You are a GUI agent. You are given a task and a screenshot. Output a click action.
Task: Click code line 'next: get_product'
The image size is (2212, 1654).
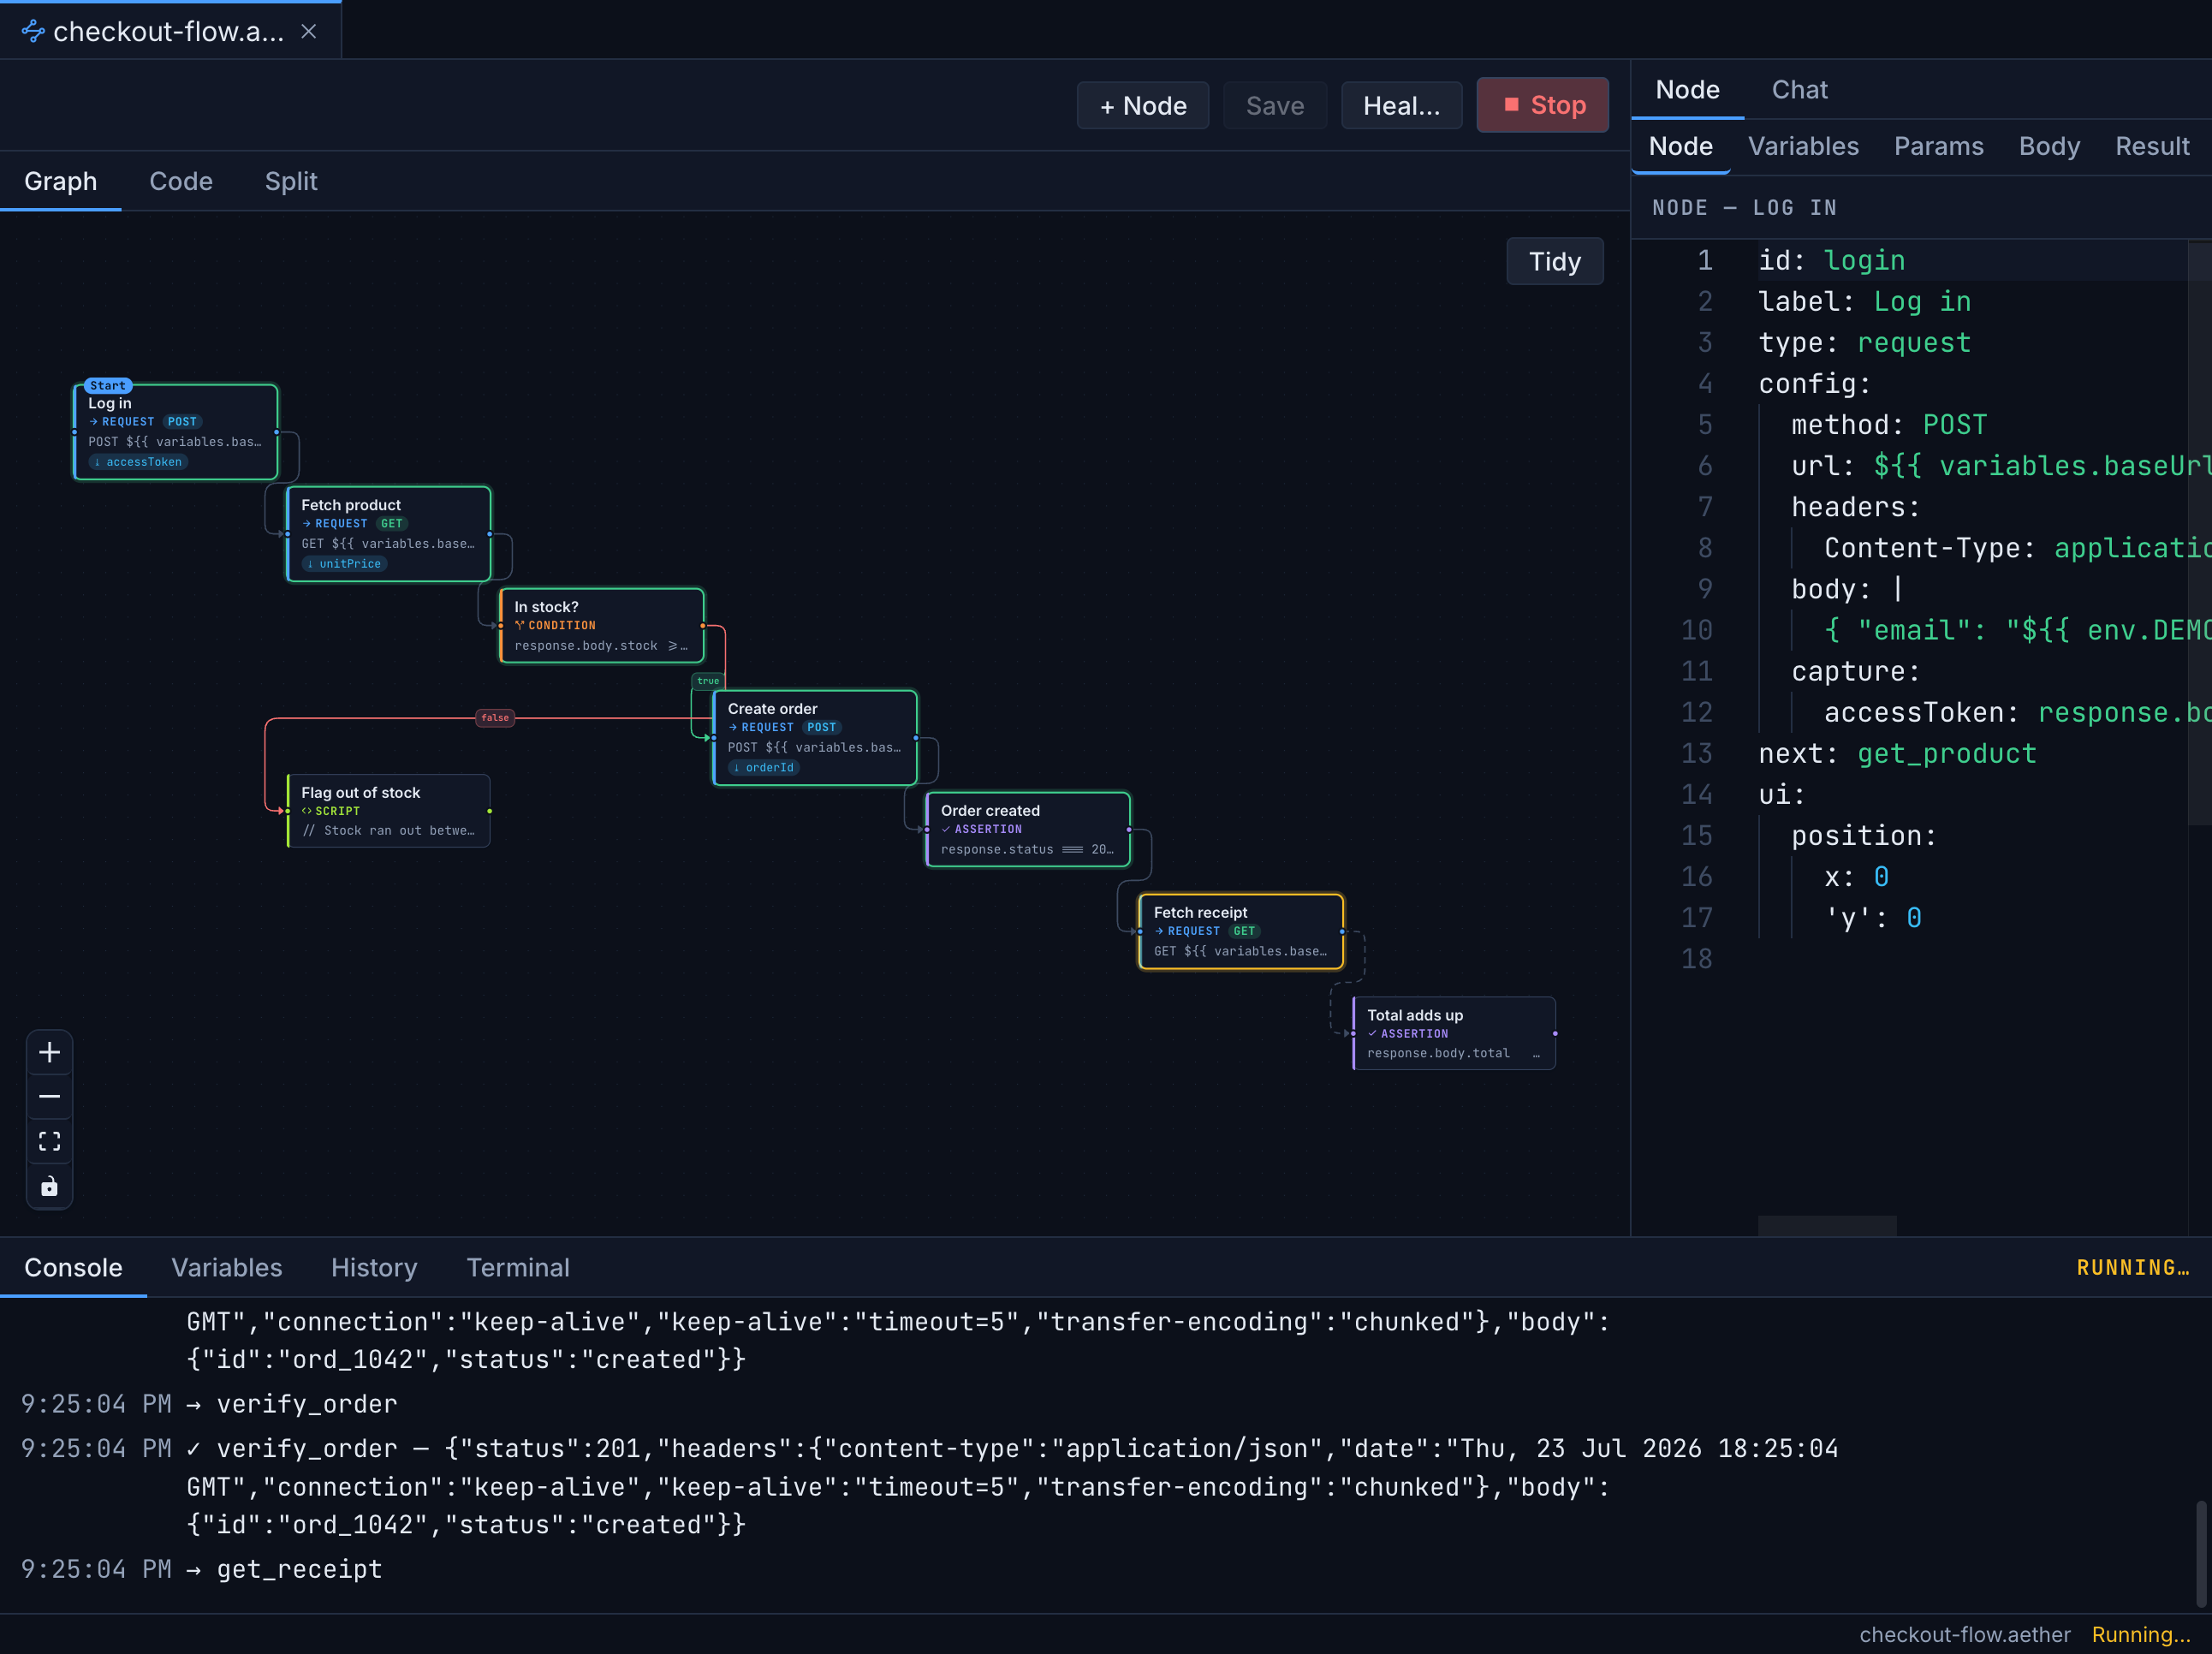point(1897,753)
